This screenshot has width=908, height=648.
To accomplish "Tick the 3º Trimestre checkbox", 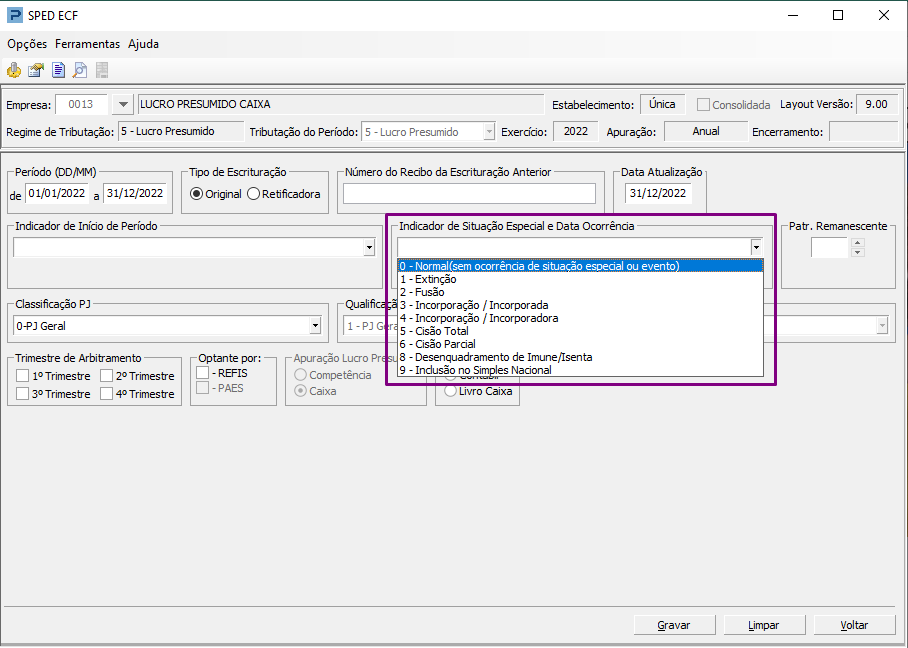I will tap(23, 394).
